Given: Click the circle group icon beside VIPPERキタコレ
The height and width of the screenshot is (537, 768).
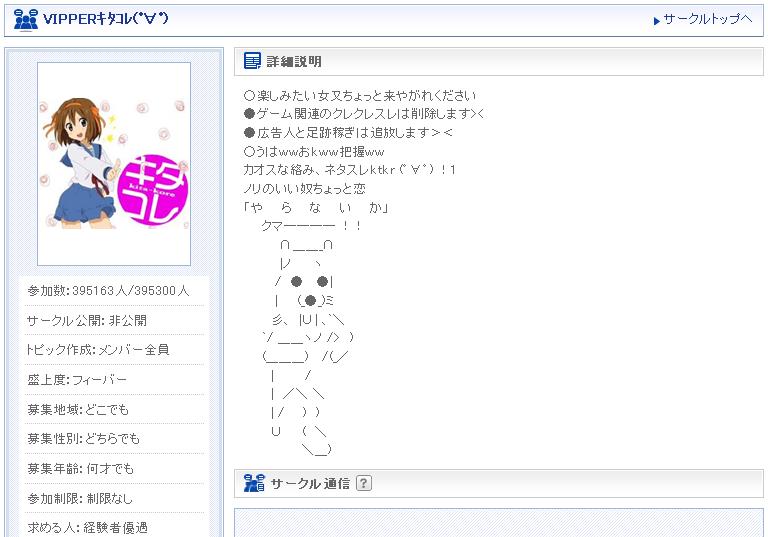Looking at the screenshot, I should 25,19.
